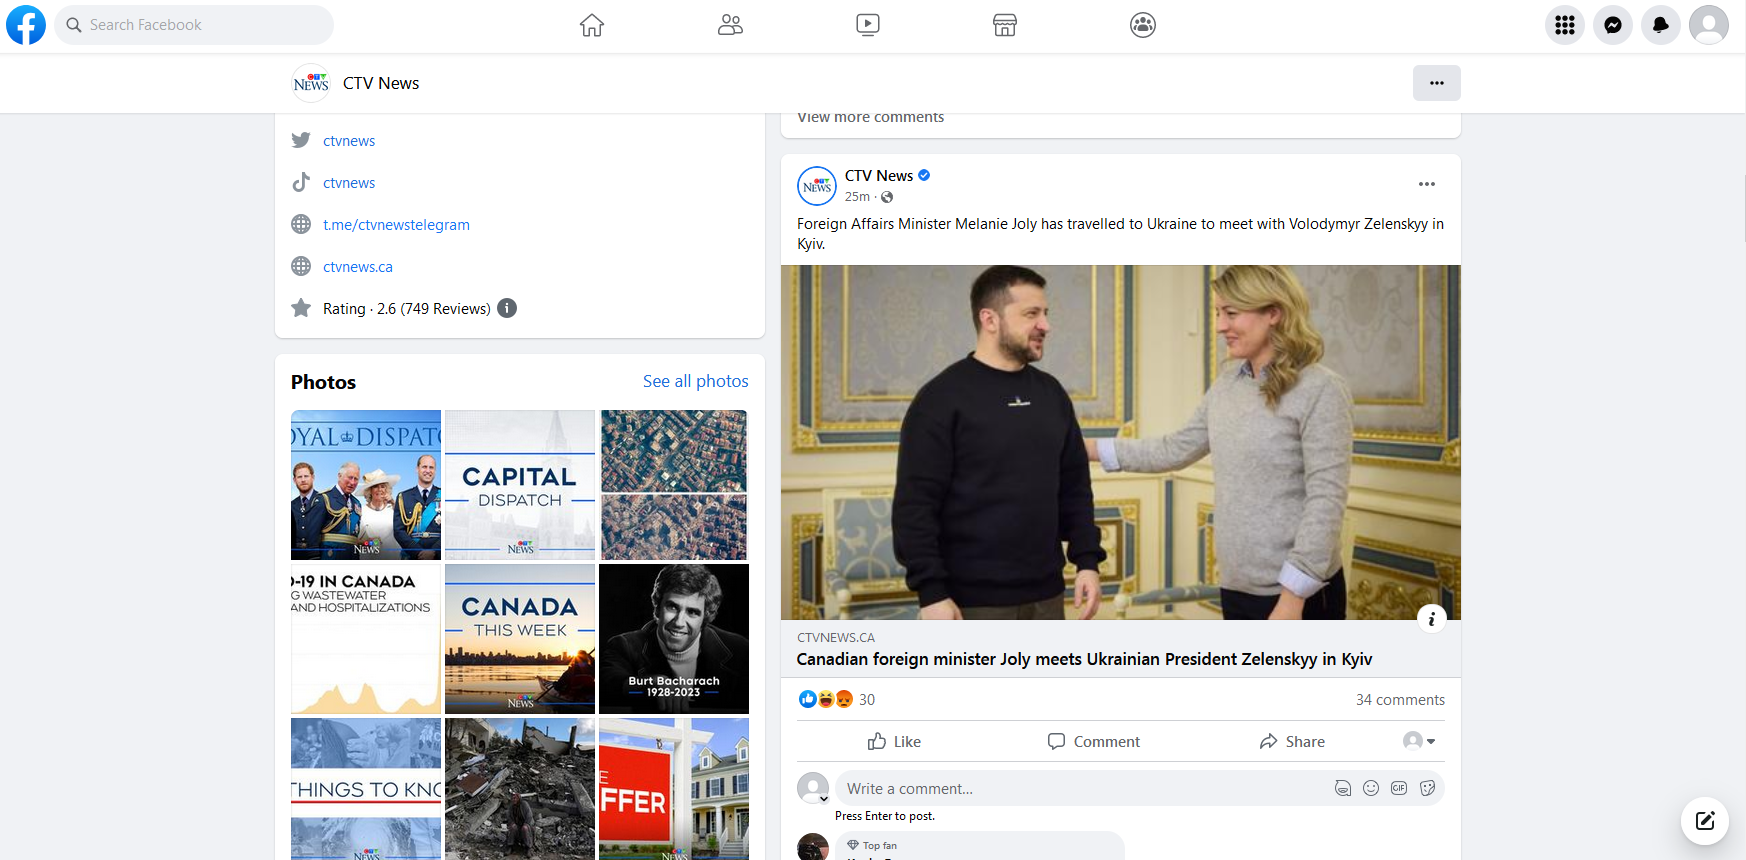Open the ctvnews Twitter link
This screenshot has height=860, width=1746.
(x=349, y=141)
